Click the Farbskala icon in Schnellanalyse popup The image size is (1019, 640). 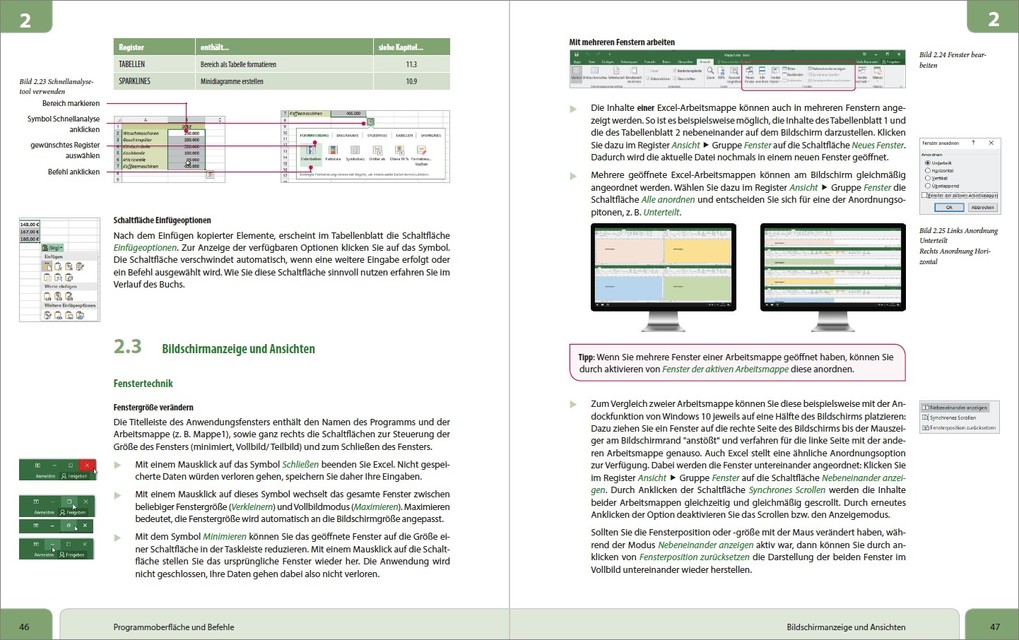click(332, 149)
